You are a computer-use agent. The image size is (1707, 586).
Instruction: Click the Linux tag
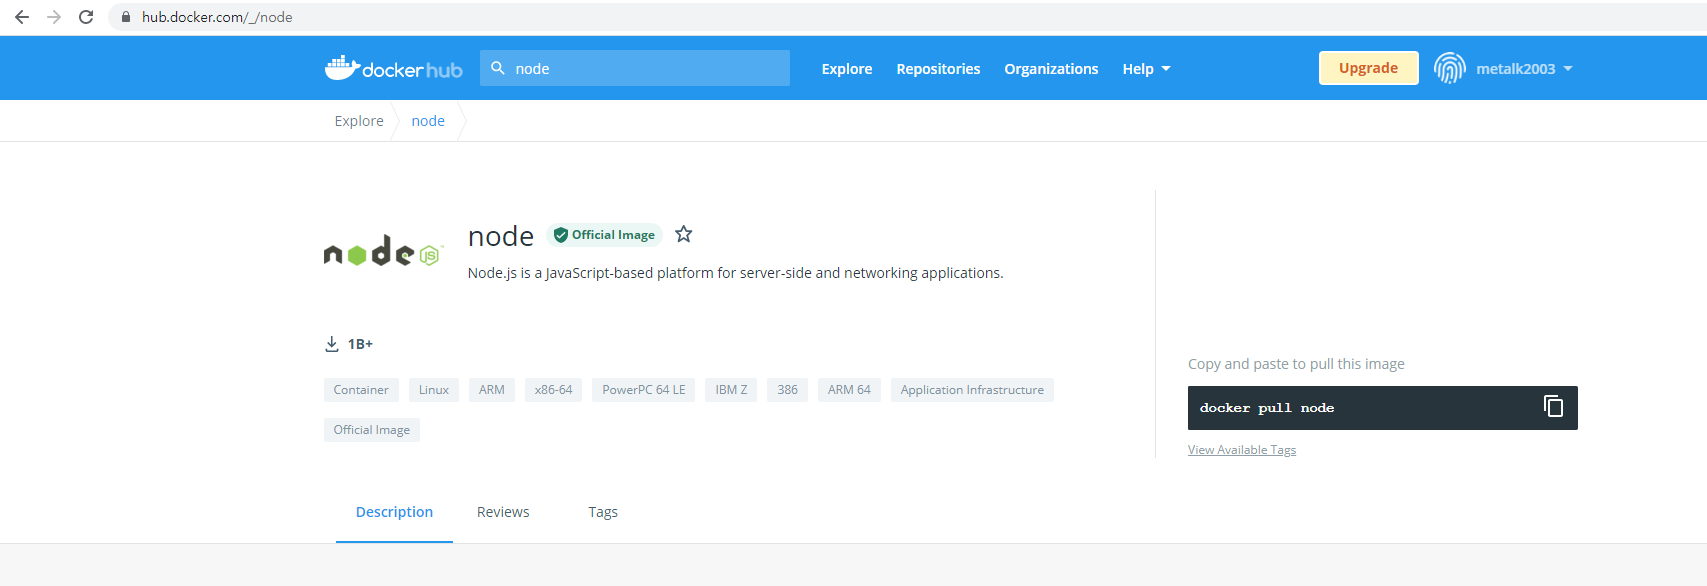[x=434, y=390]
